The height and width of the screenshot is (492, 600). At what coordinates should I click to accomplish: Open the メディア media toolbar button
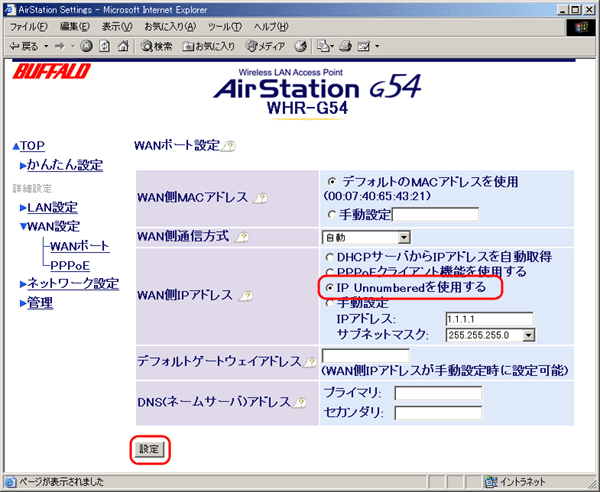click(265, 47)
